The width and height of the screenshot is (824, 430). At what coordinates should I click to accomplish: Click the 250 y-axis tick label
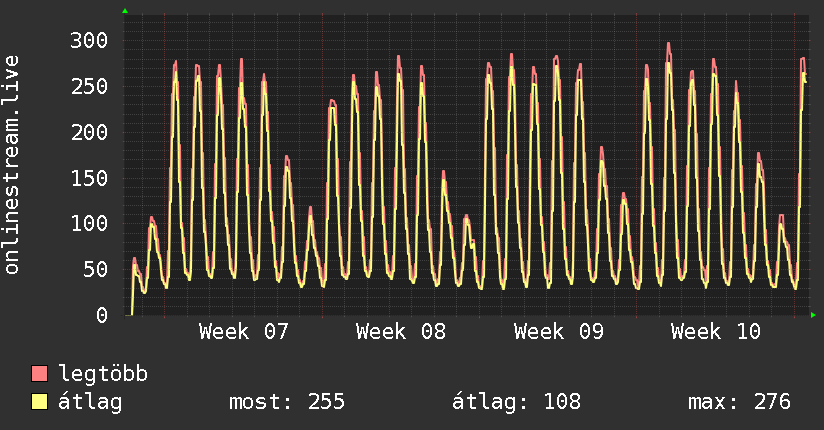click(89, 86)
